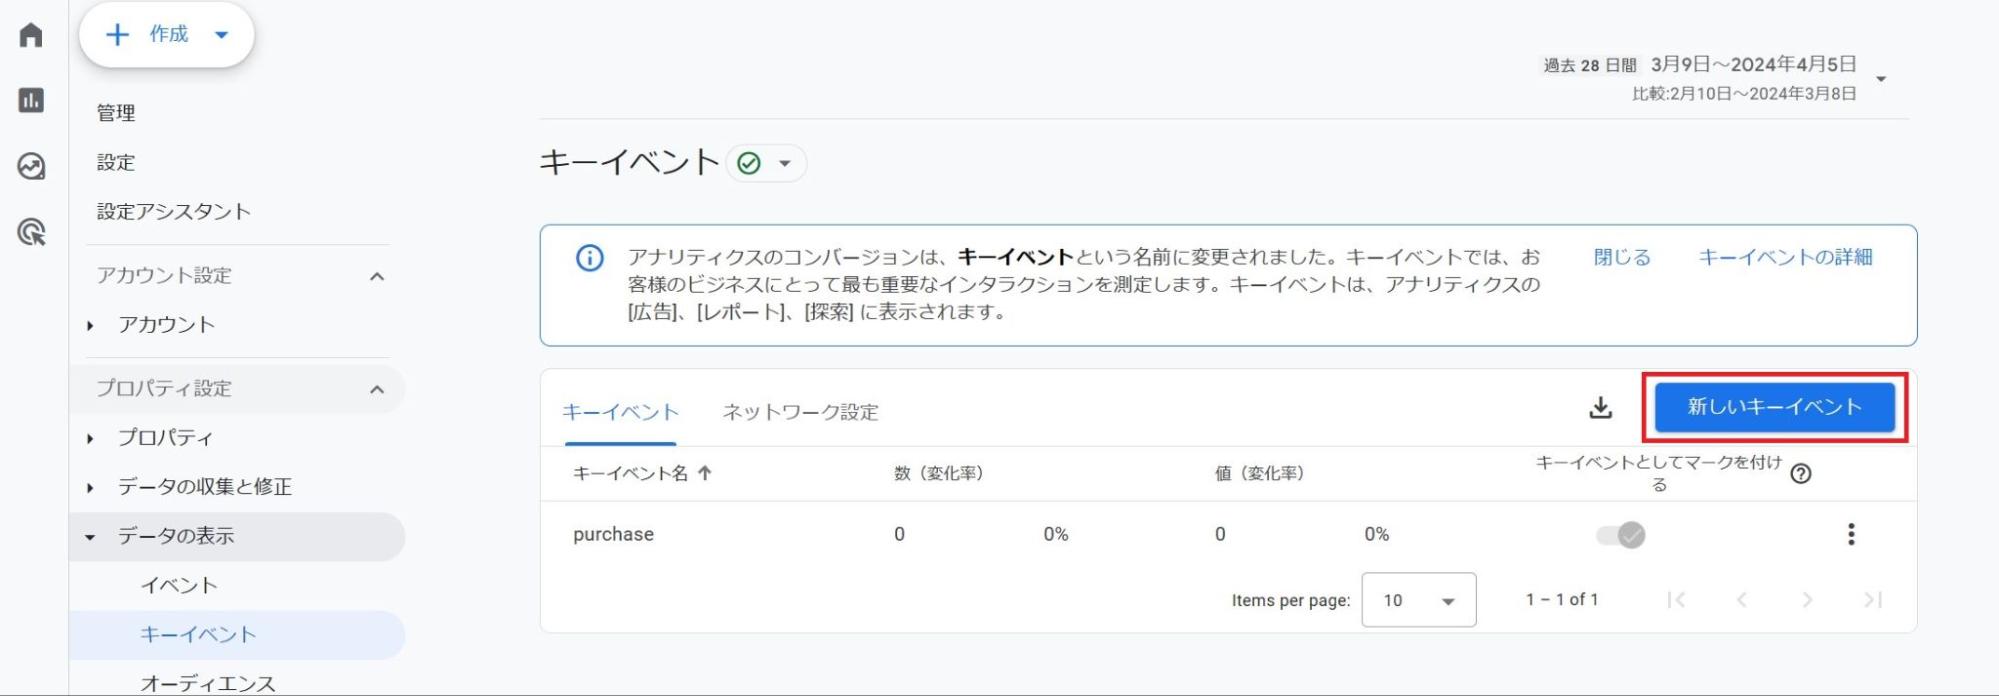Click the purchase event name

pos(613,534)
